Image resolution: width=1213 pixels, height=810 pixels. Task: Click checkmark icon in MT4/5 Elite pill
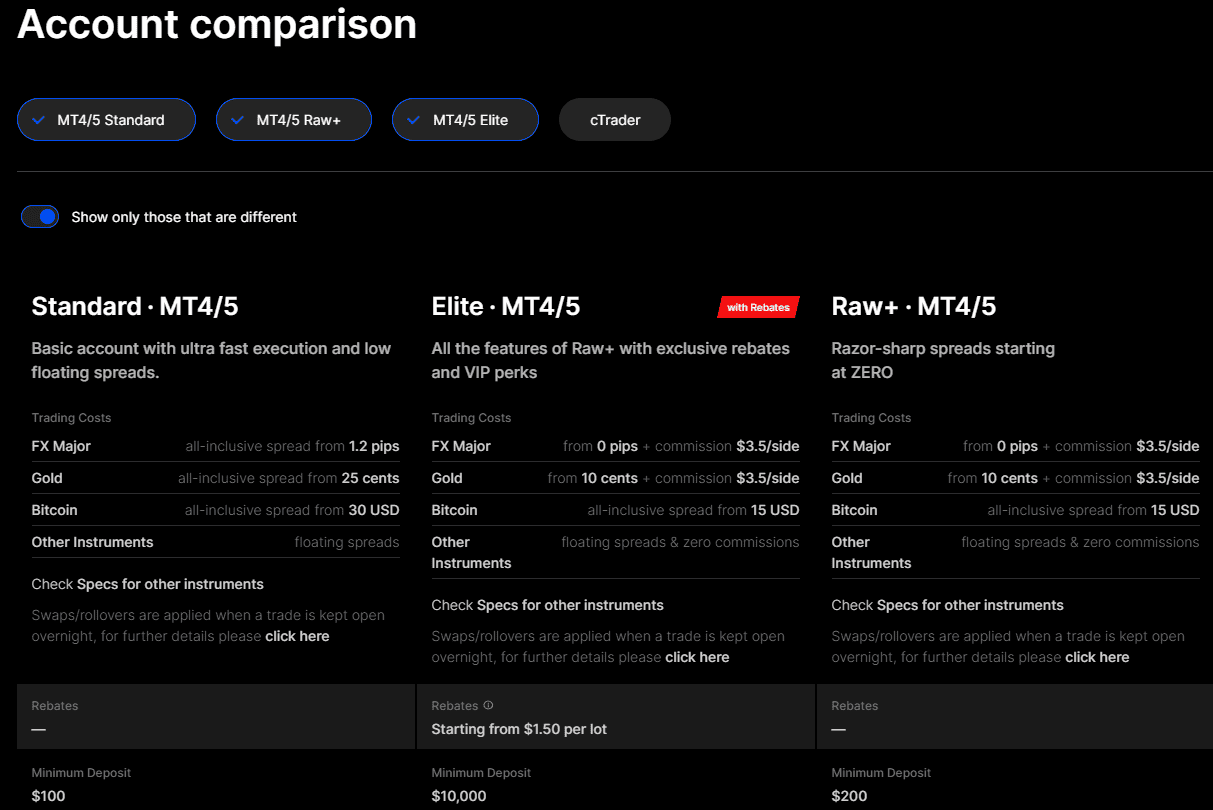[x=411, y=119]
